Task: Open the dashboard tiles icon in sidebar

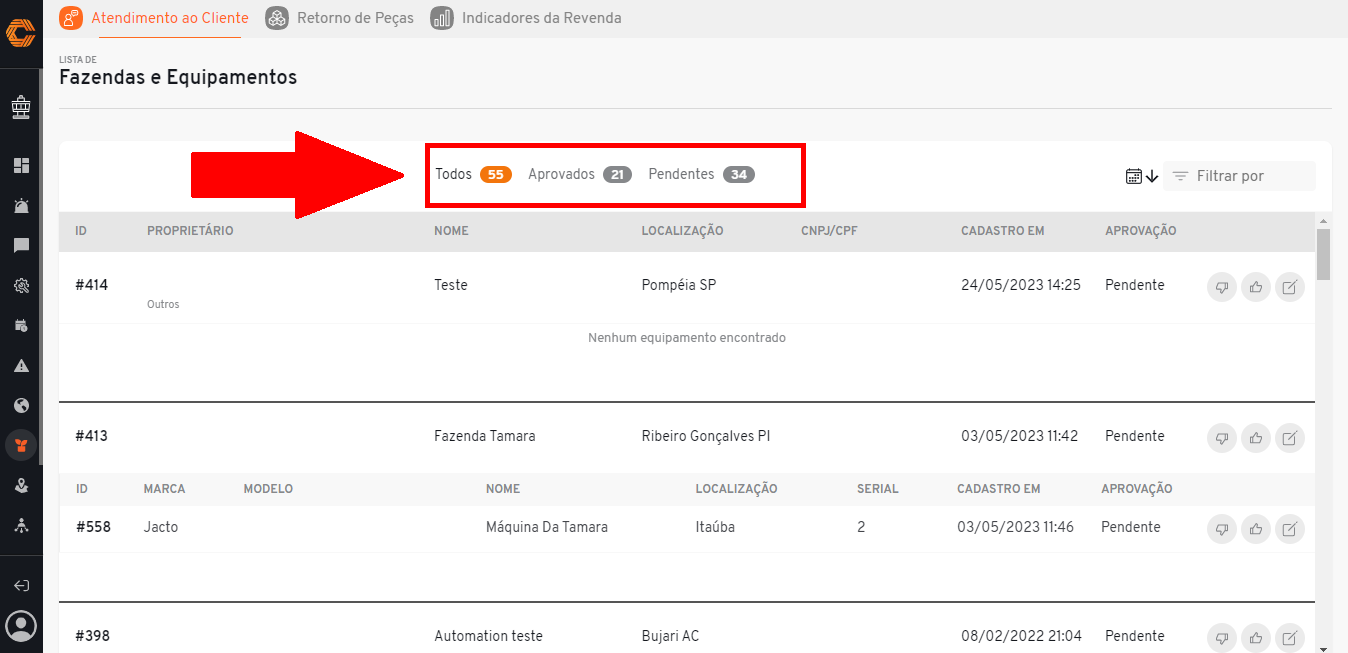Action: point(21,165)
